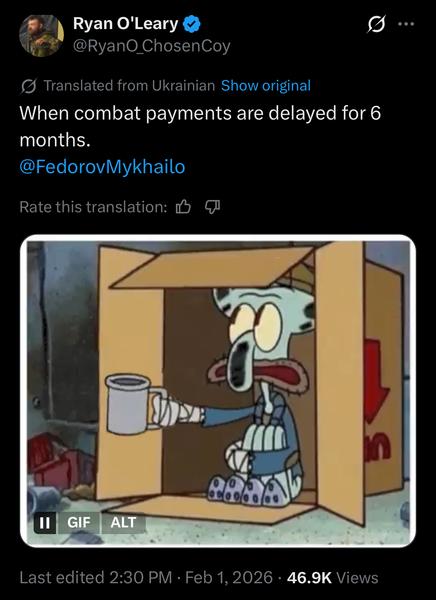
Task: Click the tweet text about combat payments
Action: click(200, 126)
